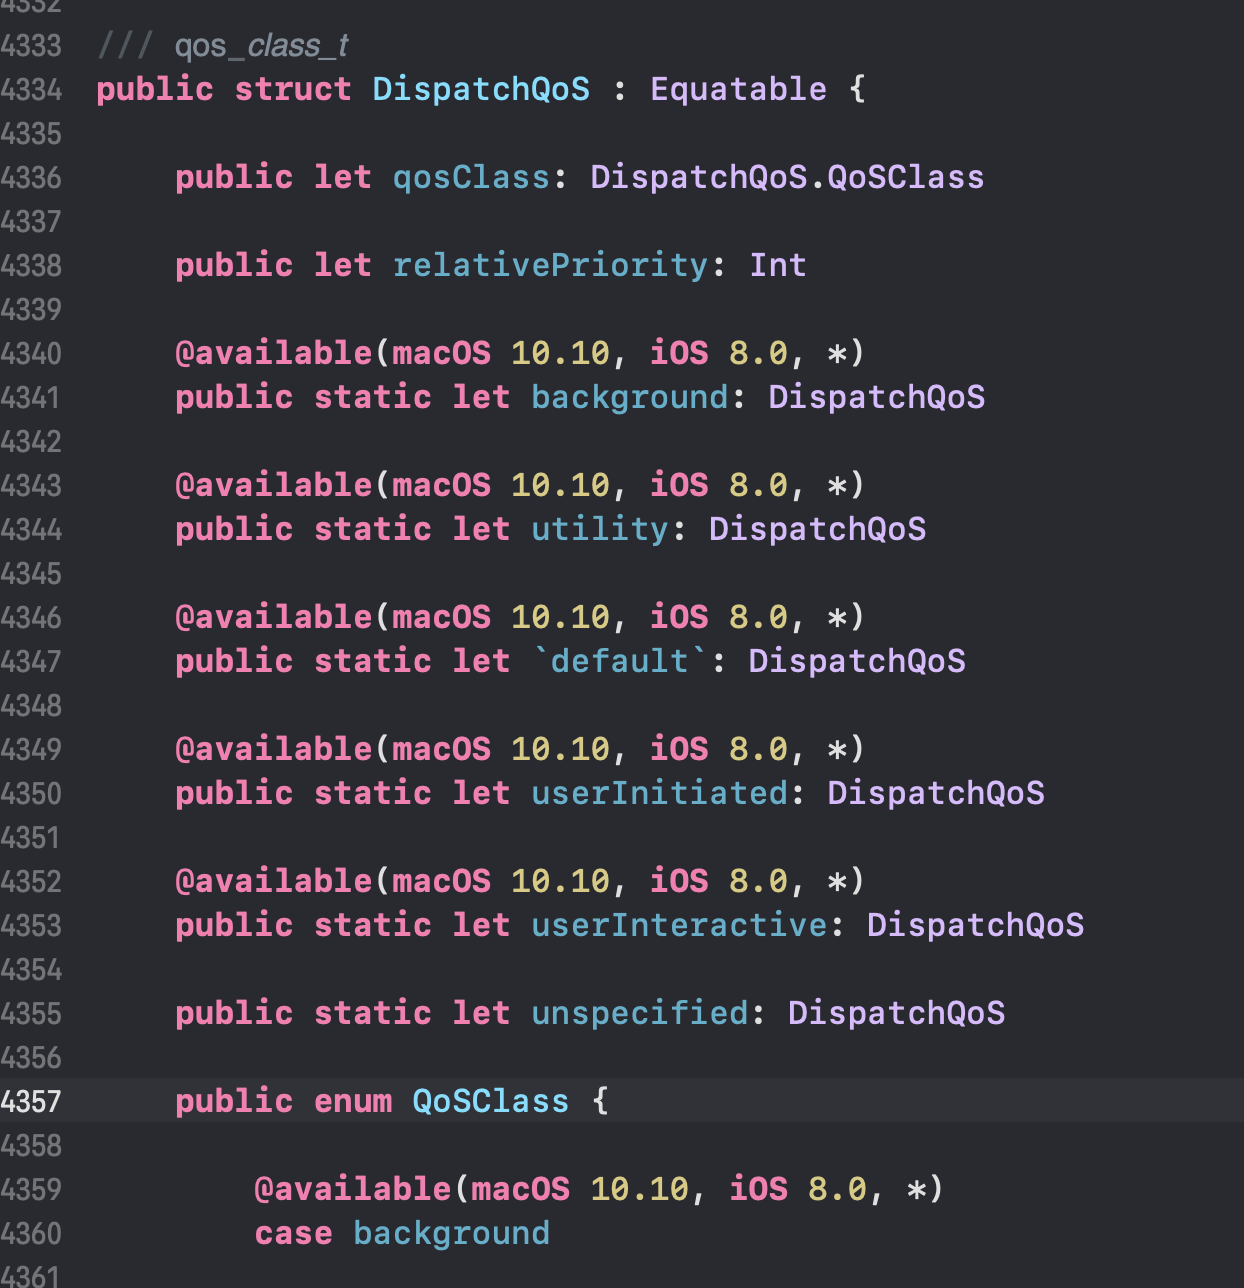Click the DispatchQoS type on line 4344
This screenshot has width=1244, height=1288.
point(818,529)
